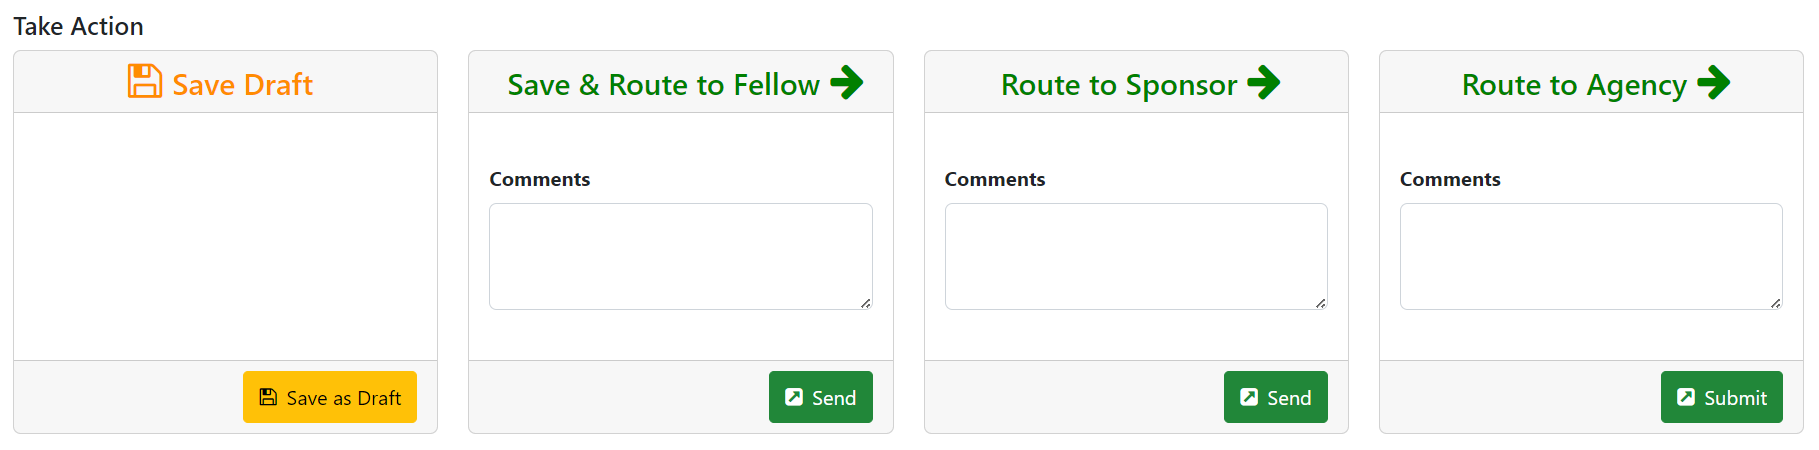
Task: Submit the form to the Agency
Action: 1721,397
